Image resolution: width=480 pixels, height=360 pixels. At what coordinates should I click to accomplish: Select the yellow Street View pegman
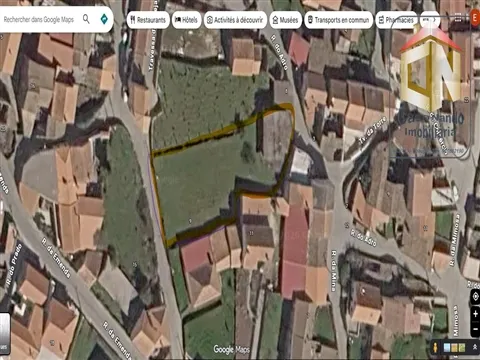(435, 348)
